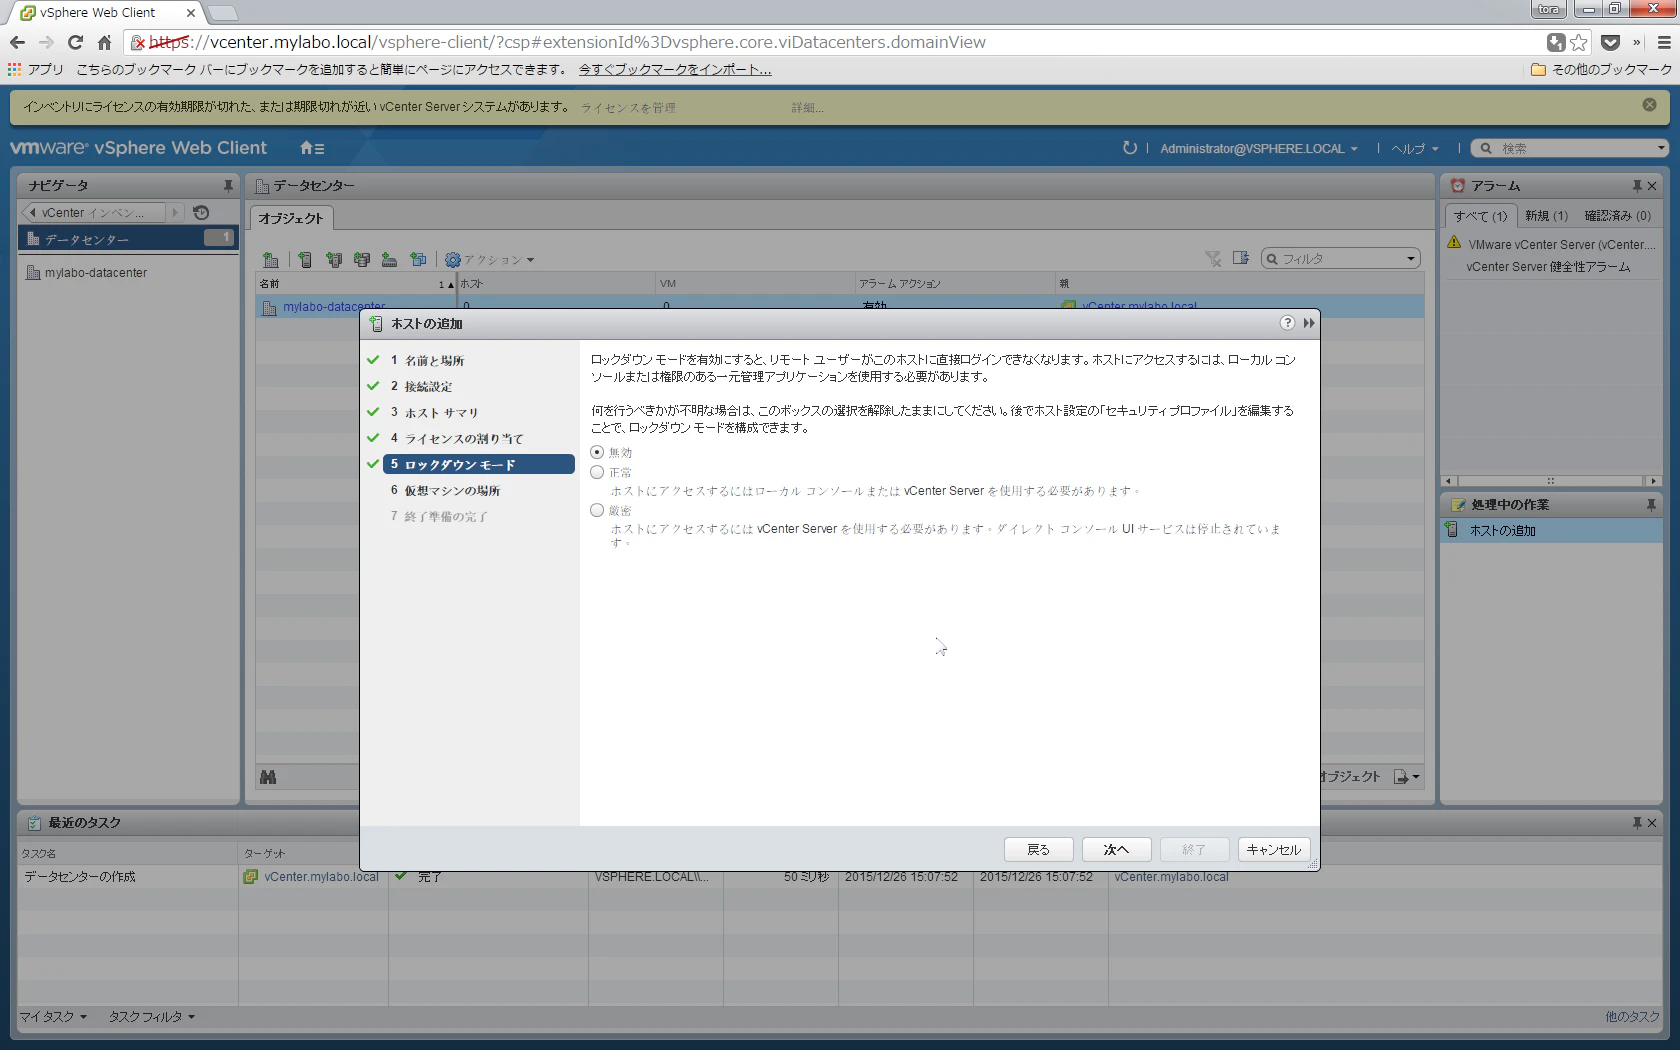Open mylabo-datacenter link in objects table
This screenshot has height=1050, width=1680.
click(x=334, y=307)
